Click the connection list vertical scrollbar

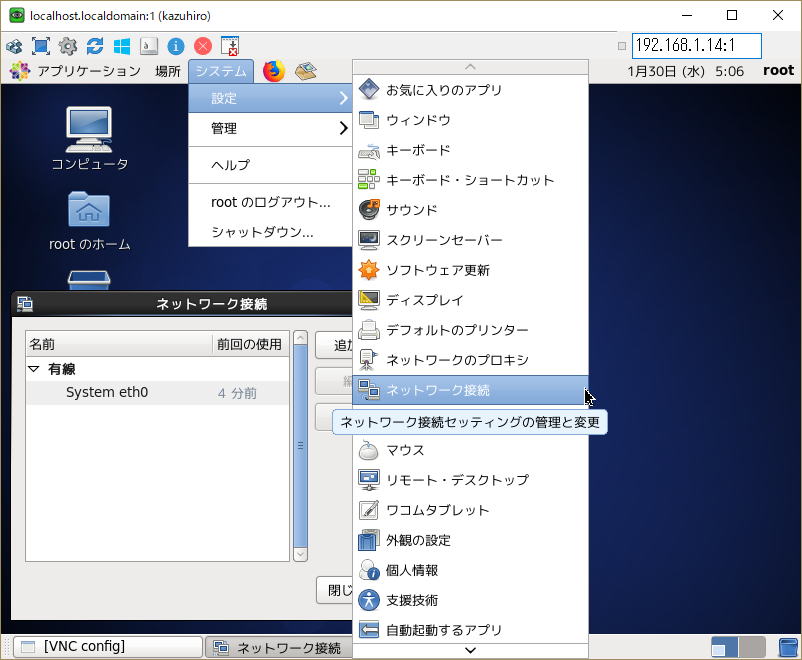tap(300, 446)
